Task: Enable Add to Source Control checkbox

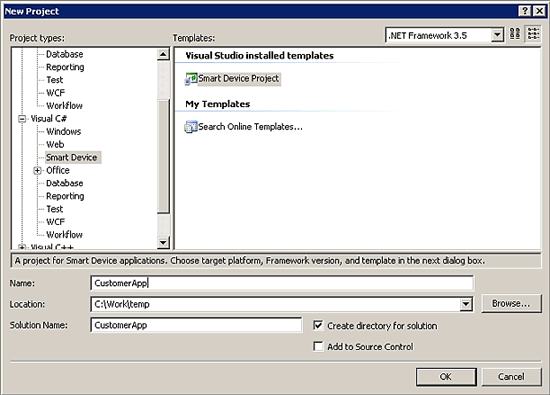Action: tap(318, 347)
